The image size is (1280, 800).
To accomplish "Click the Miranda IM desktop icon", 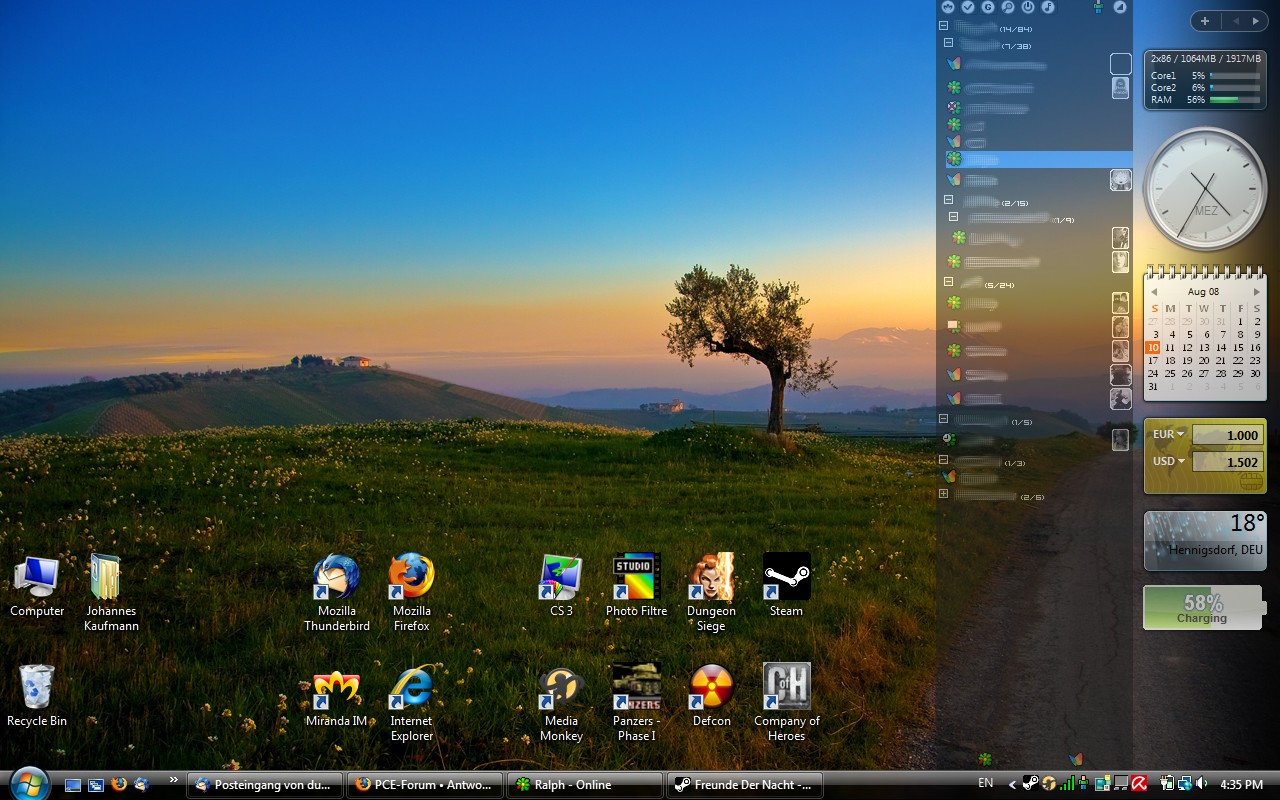I will click(336, 688).
